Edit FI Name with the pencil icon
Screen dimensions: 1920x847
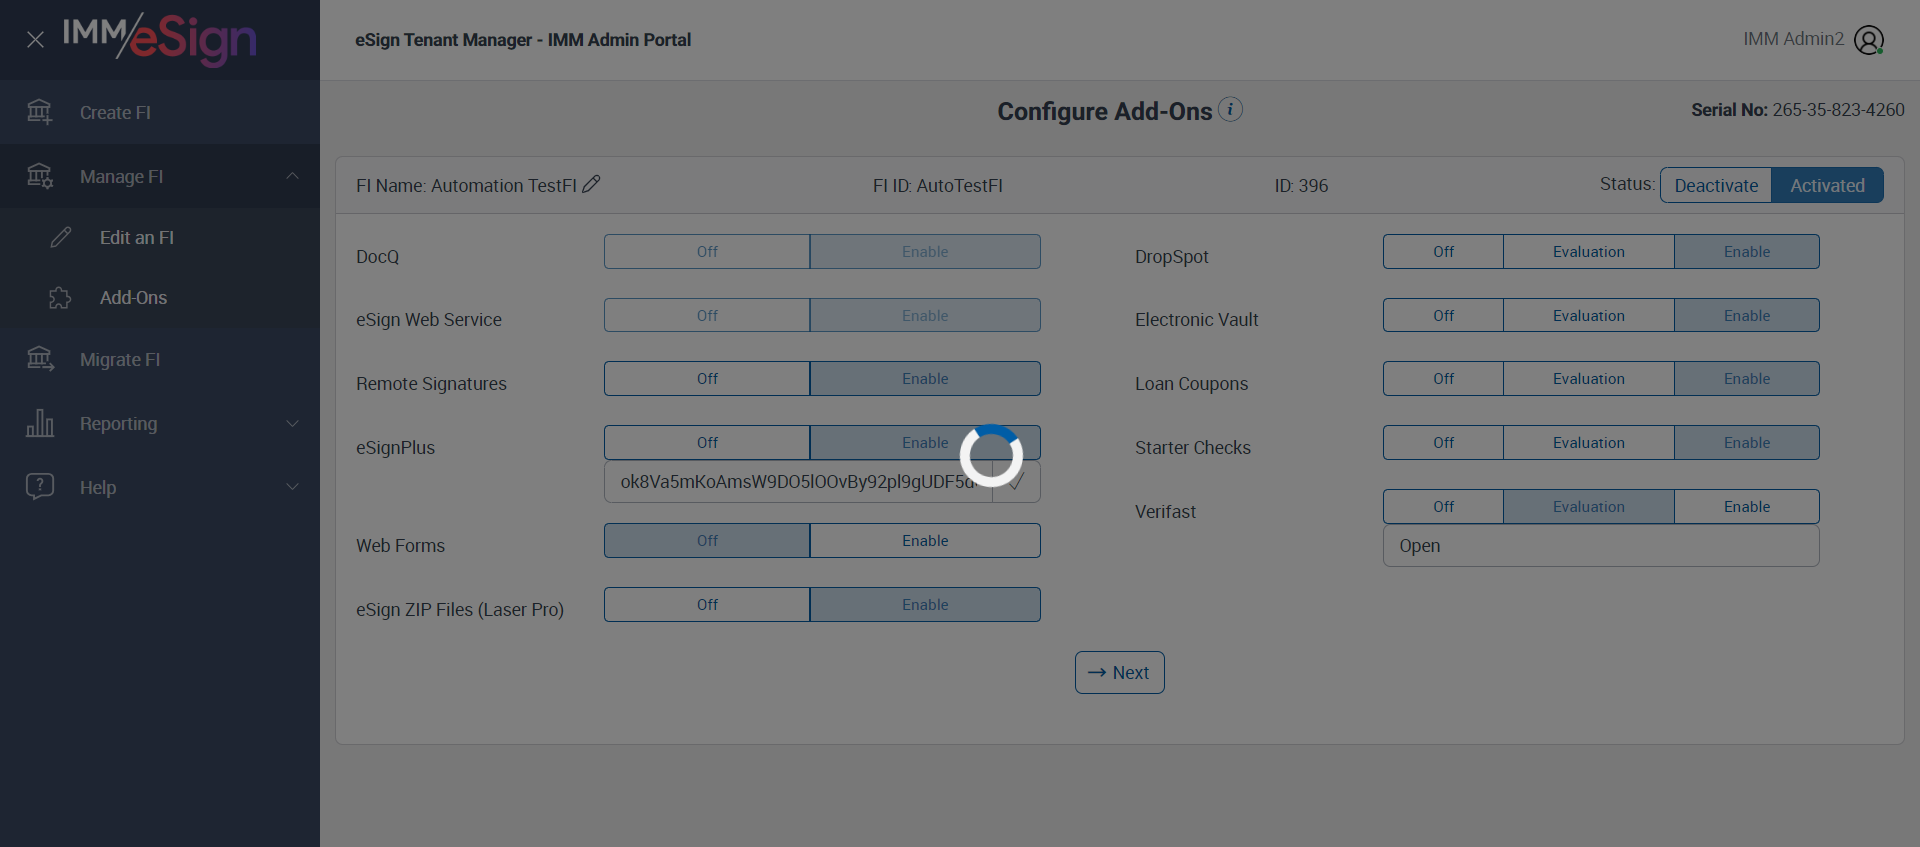tap(591, 184)
